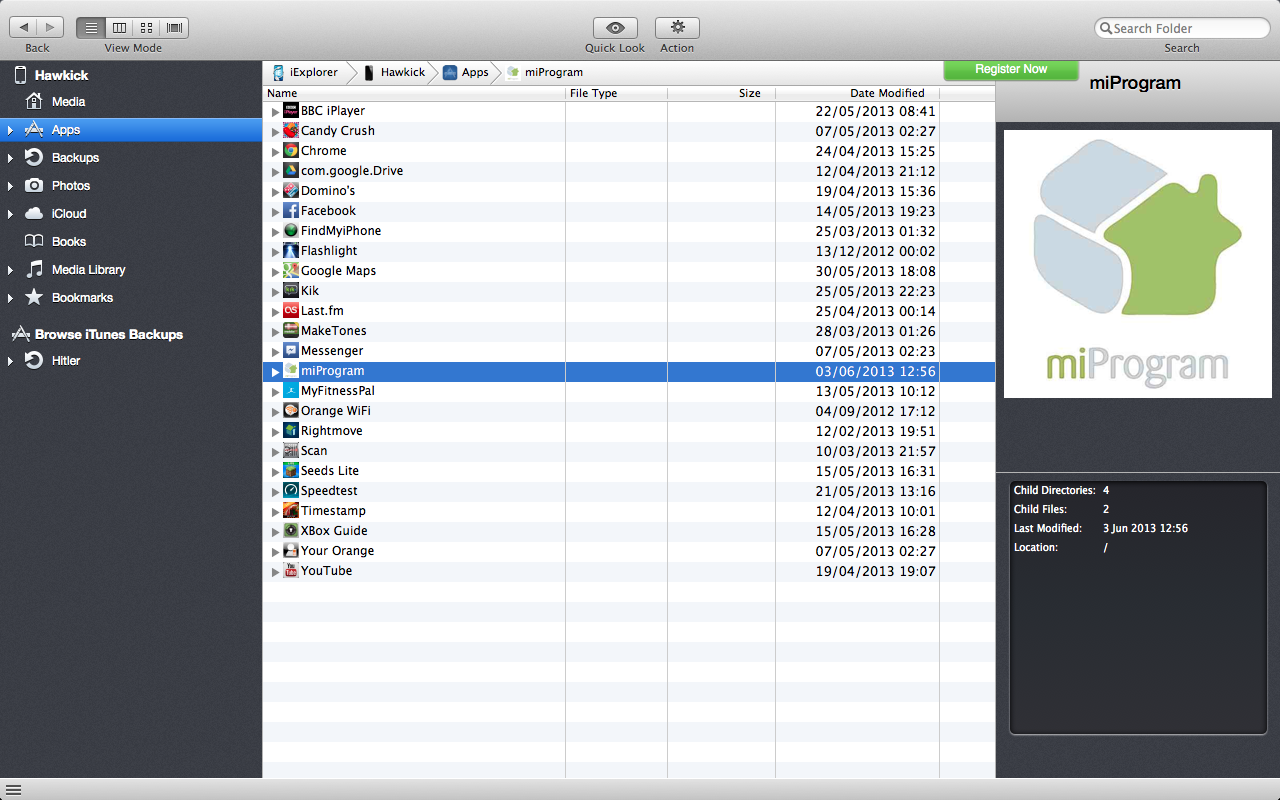
Task: Expand the Hitler backup disclosure triangle
Action: (x=10, y=361)
